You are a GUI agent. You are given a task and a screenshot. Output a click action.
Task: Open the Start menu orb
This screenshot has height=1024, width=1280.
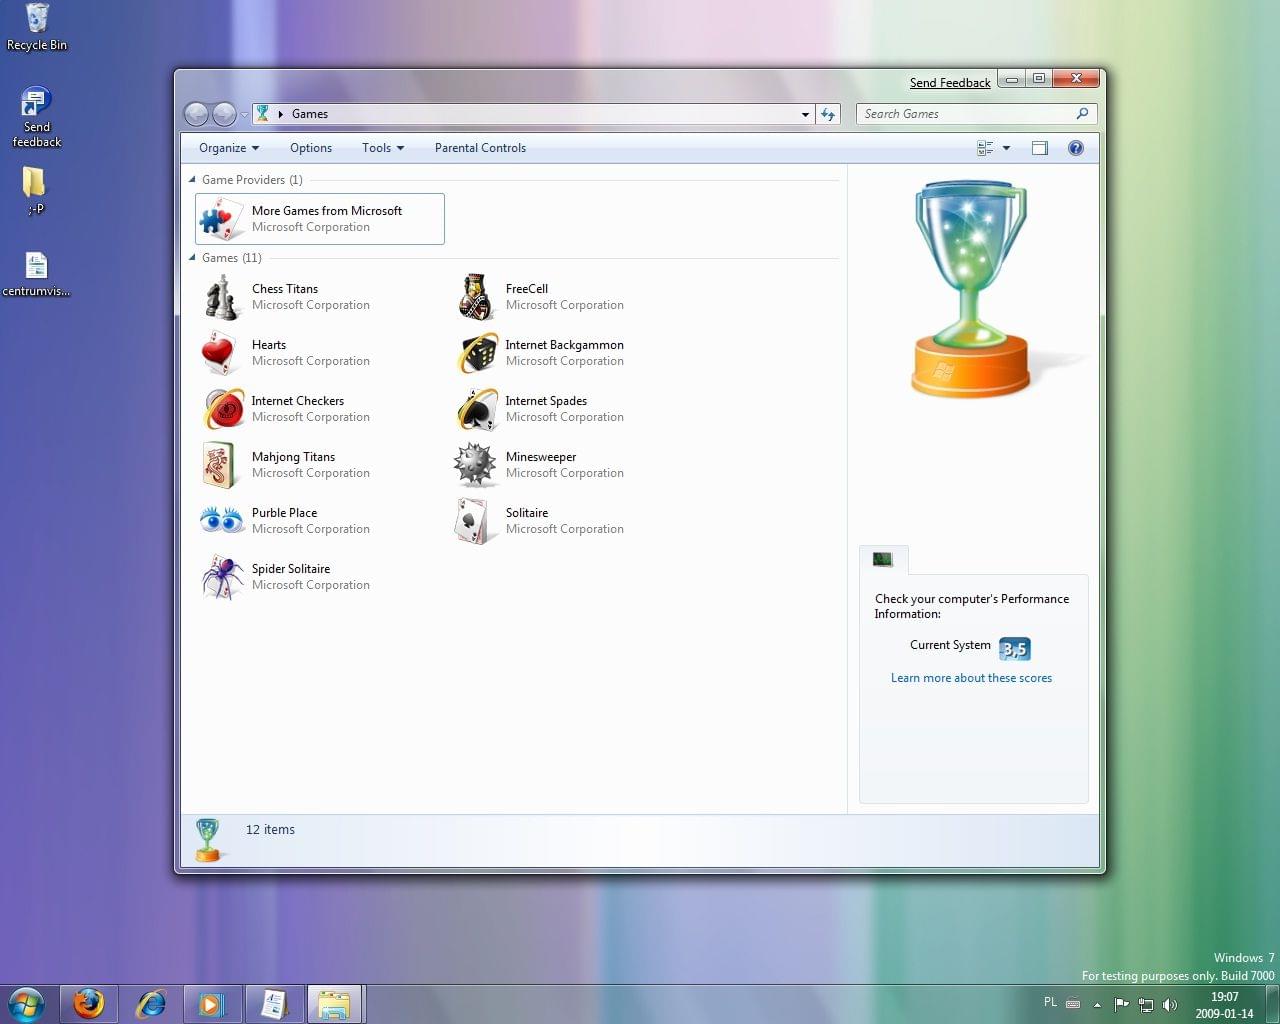click(x=27, y=1003)
